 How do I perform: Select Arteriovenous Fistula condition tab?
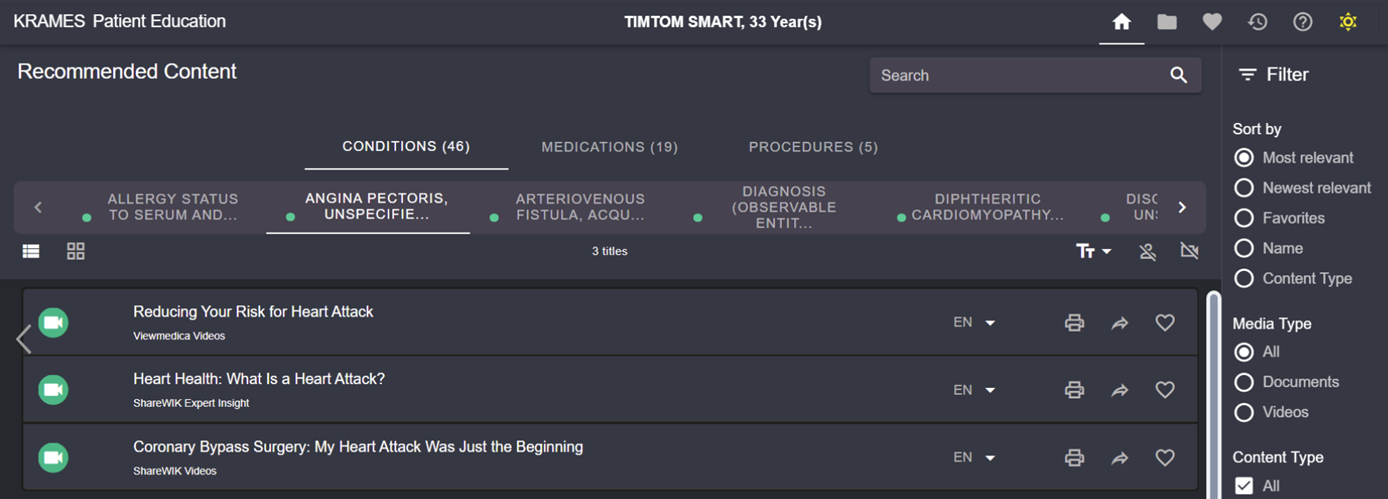[580, 207]
